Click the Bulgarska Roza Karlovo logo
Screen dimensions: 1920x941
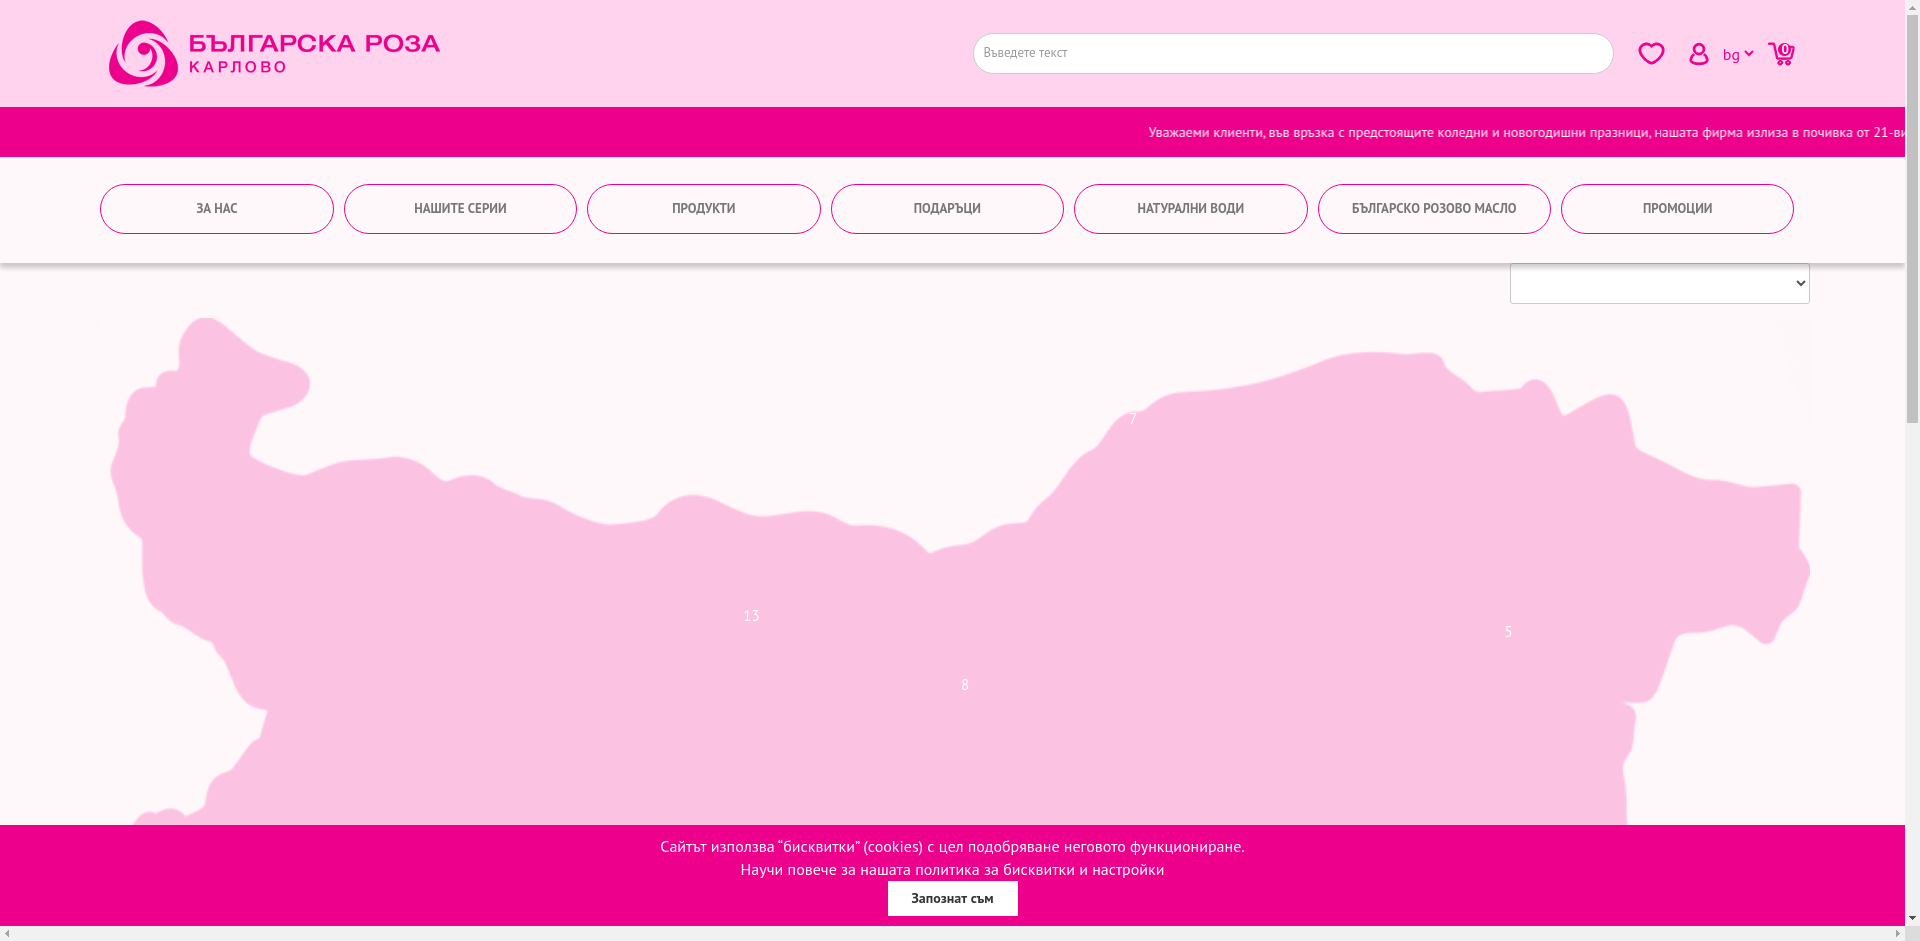274,54
